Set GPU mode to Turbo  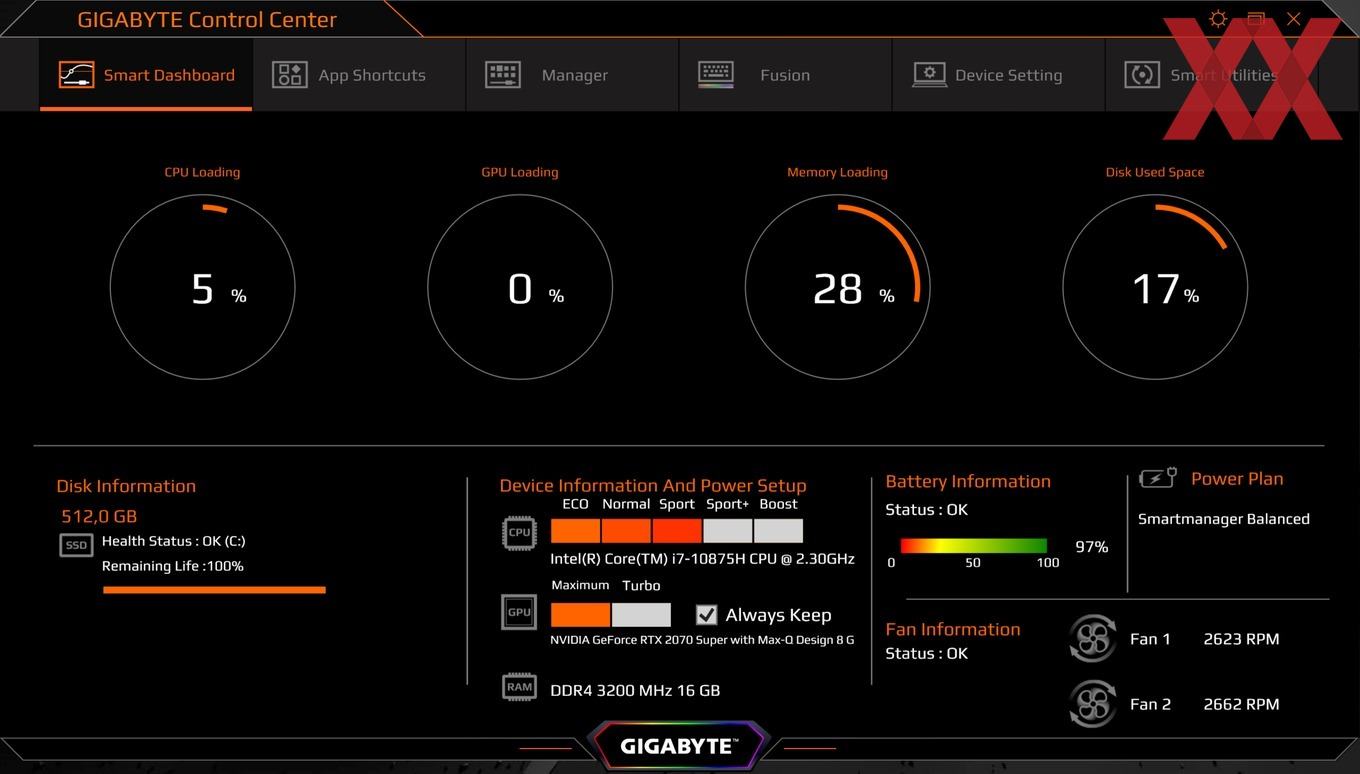coord(641,614)
